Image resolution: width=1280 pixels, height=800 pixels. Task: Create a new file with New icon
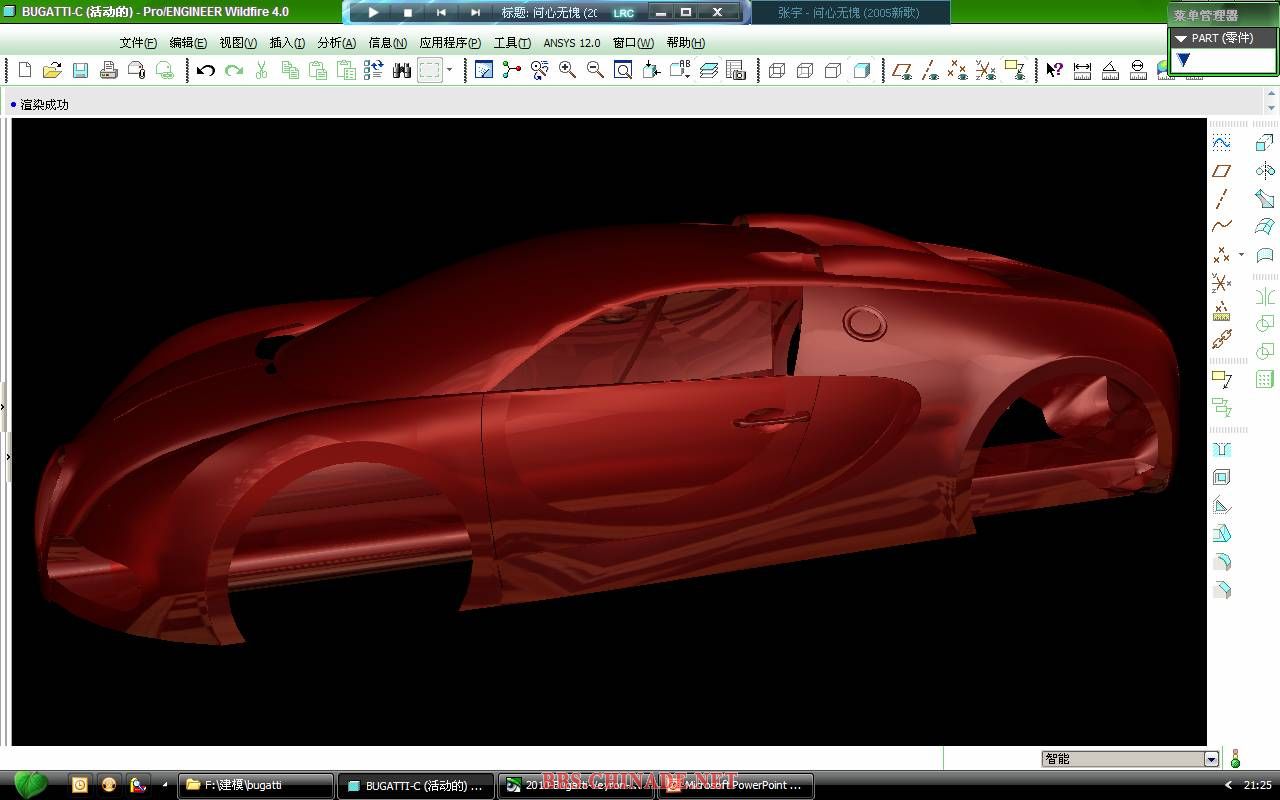click(25, 70)
